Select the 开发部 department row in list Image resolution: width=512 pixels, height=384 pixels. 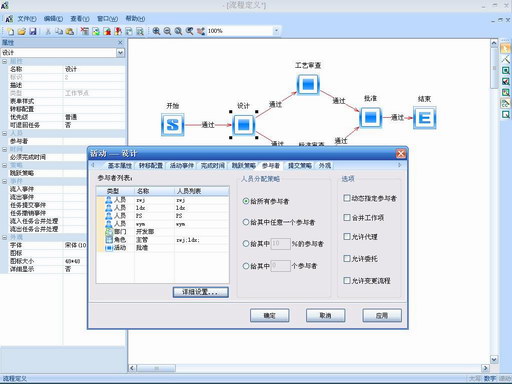[163, 231]
